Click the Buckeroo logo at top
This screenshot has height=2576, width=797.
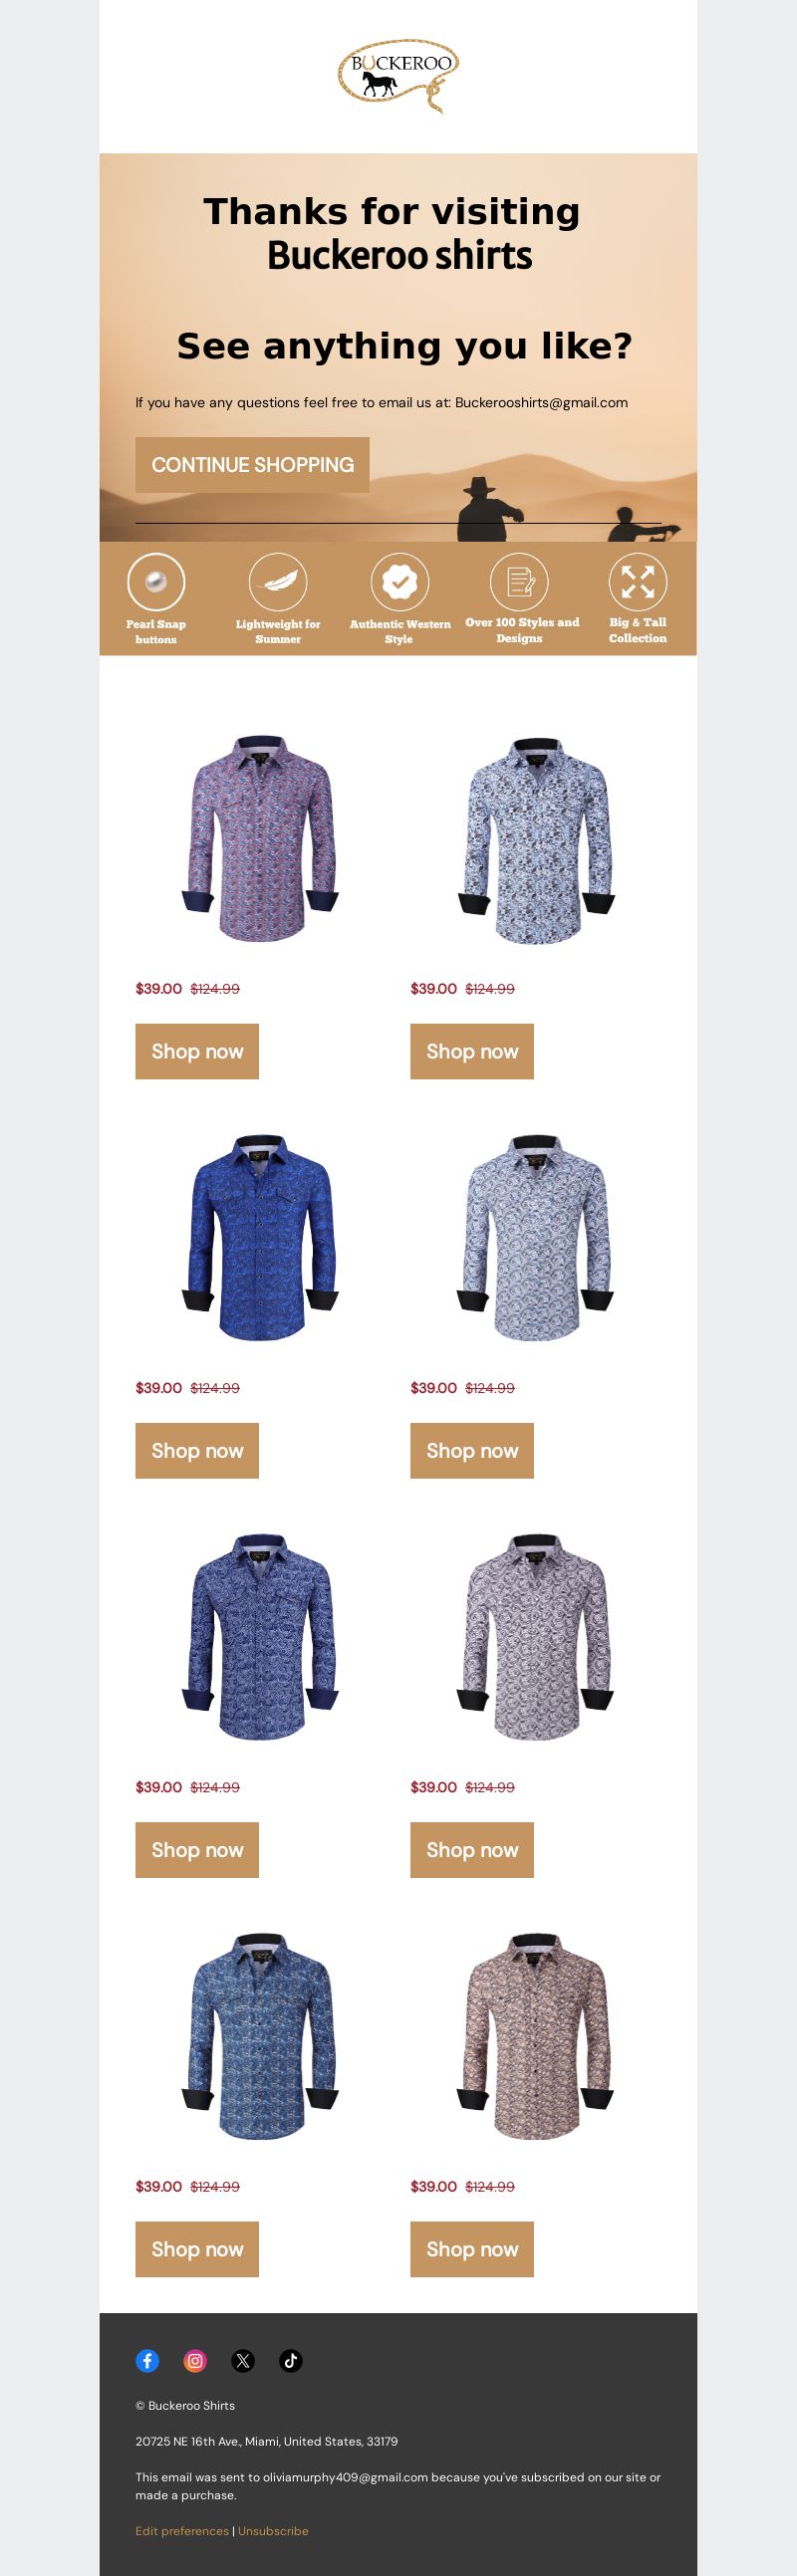pyautogui.click(x=398, y=76)
